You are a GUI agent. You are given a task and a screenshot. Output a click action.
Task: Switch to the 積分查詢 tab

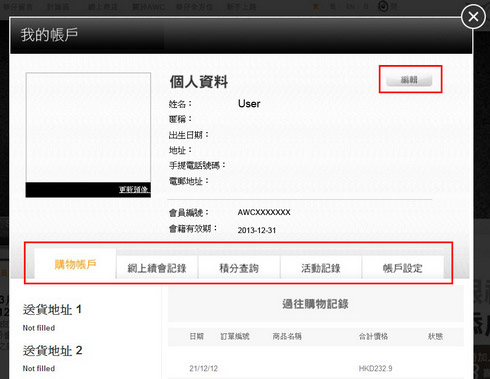239,267
